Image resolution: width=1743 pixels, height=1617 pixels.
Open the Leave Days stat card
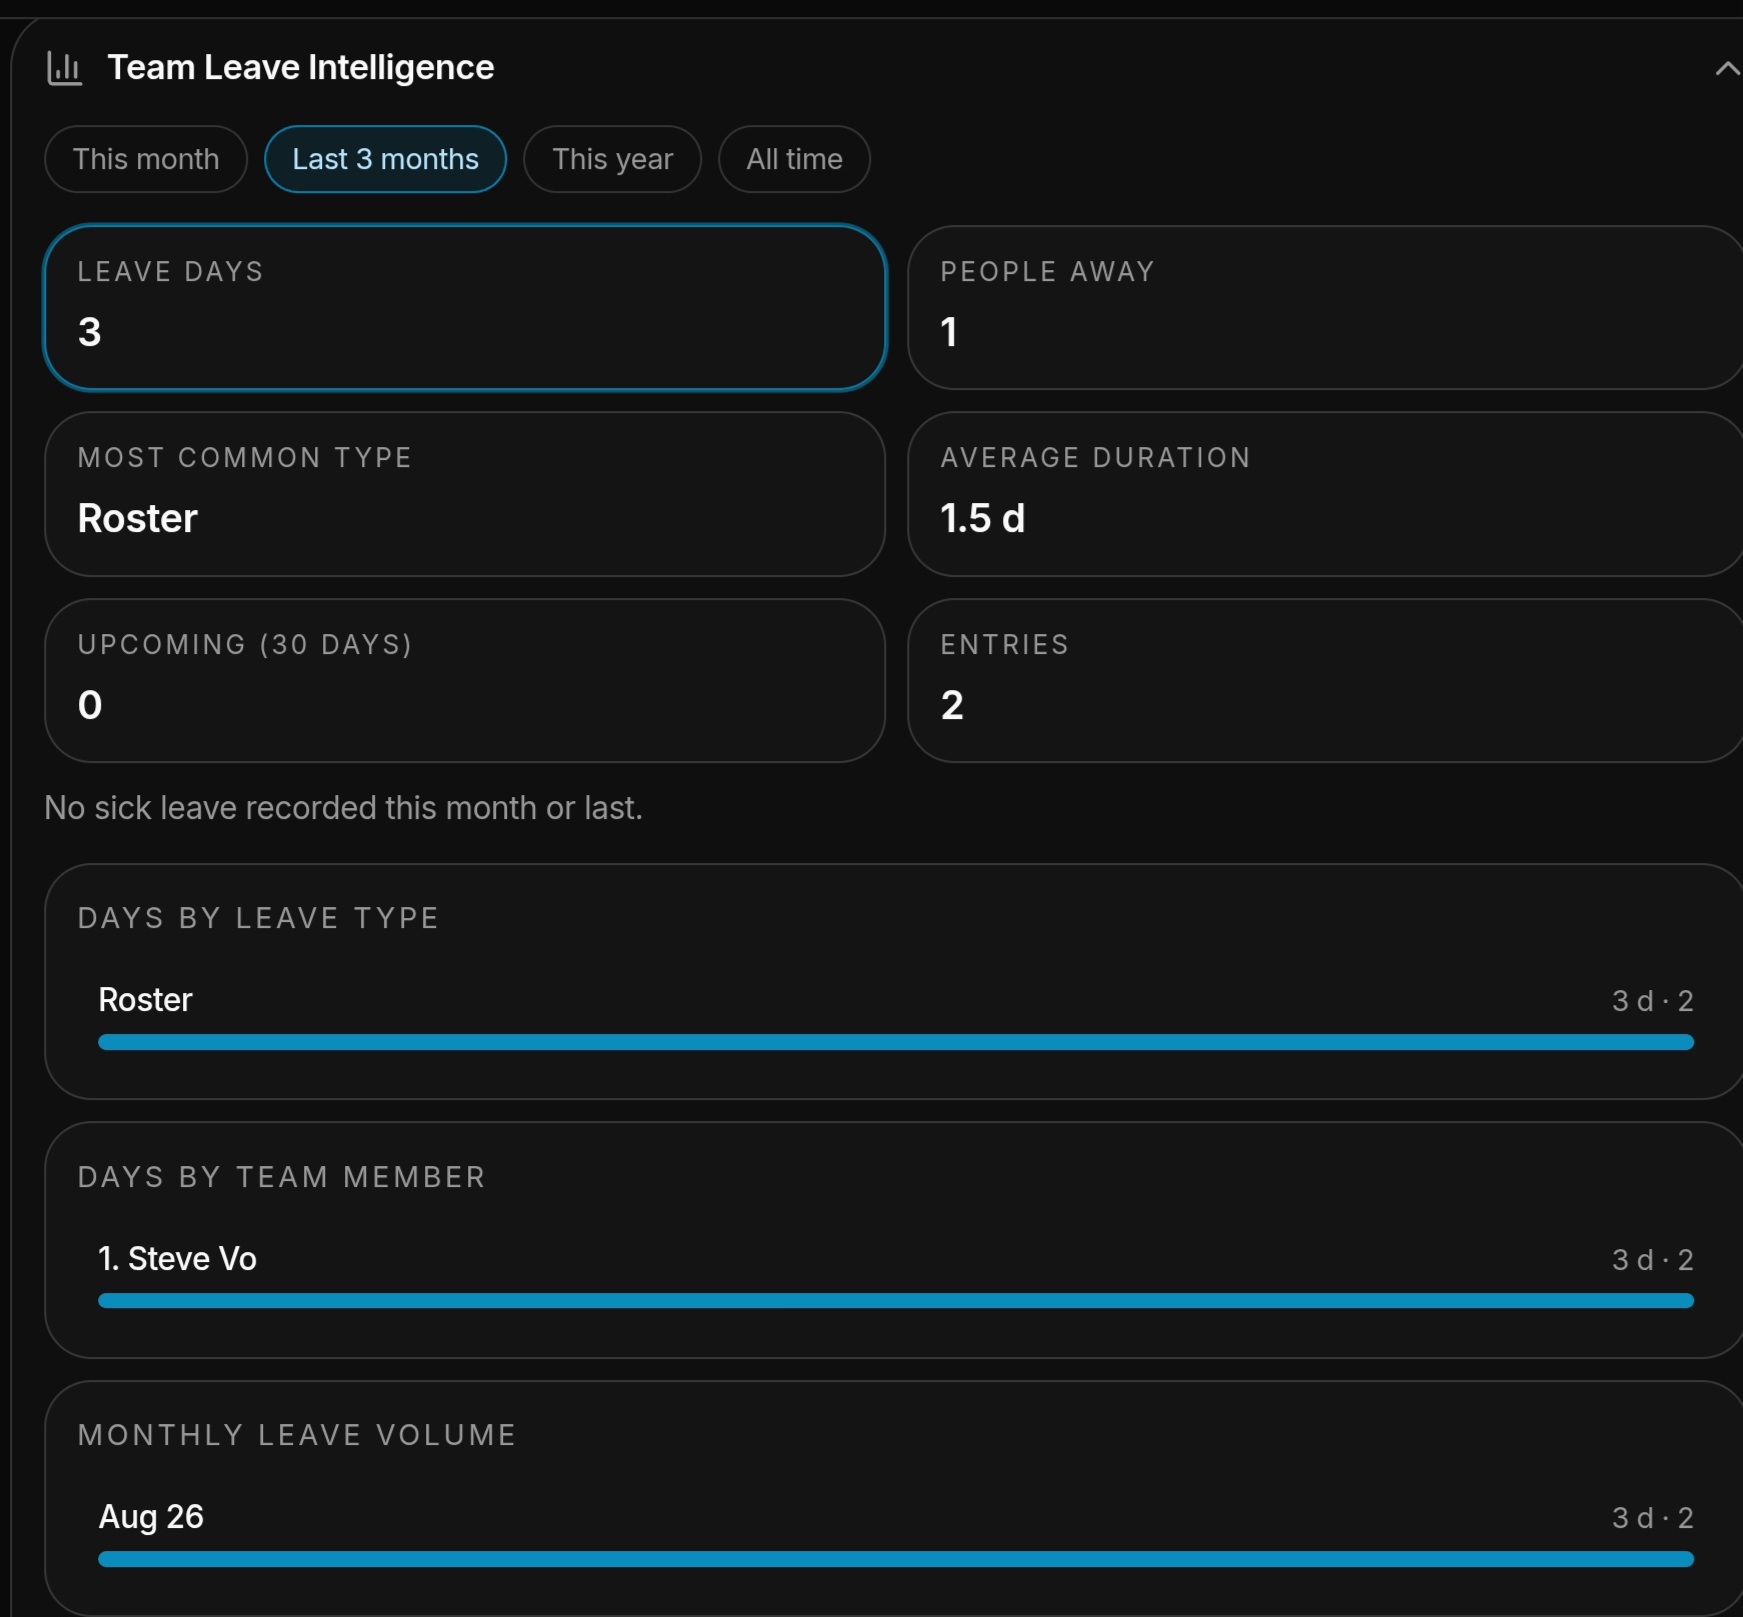[x=465, y=307]
